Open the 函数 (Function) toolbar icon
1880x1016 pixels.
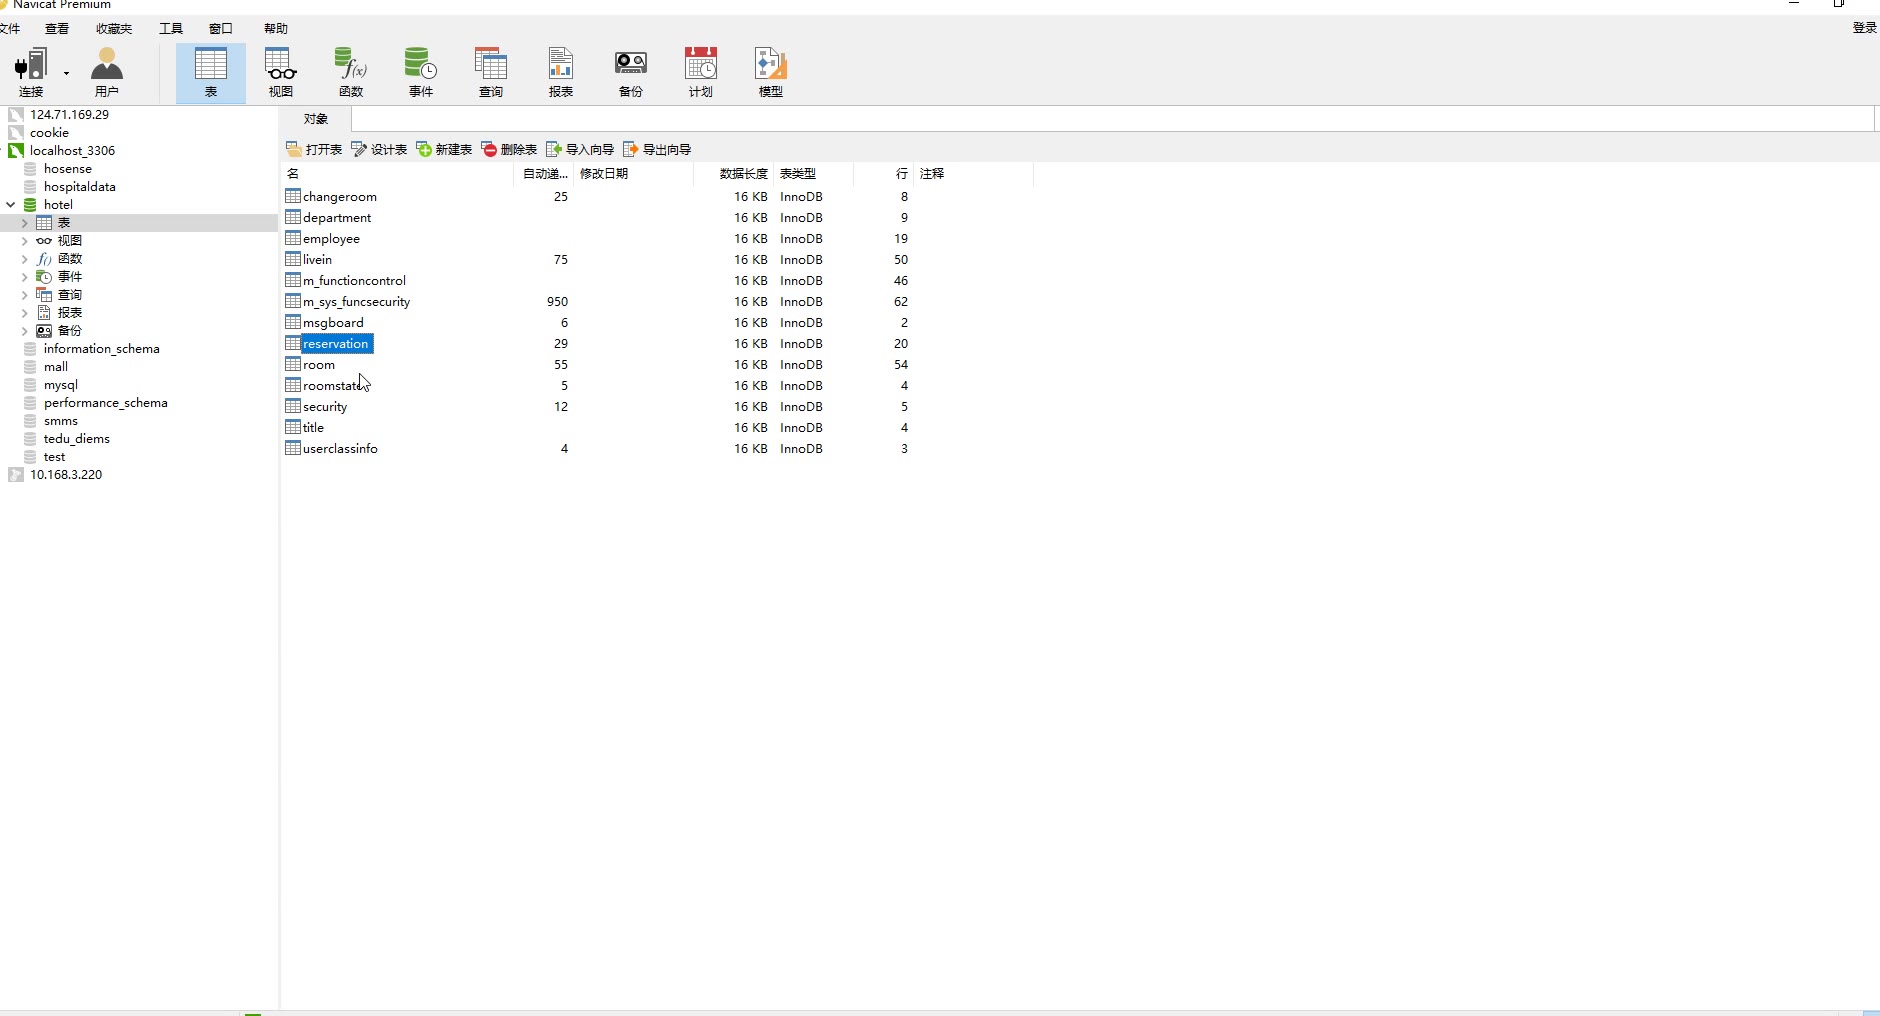[351, 72]
